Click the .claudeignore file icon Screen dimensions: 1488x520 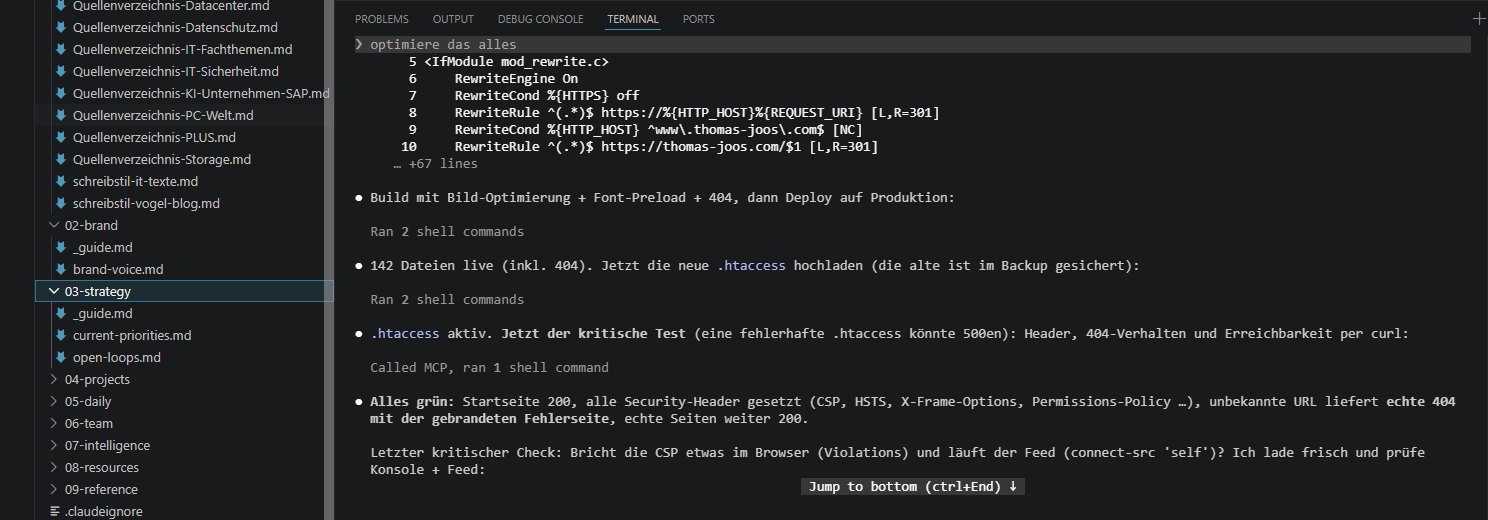55,511
